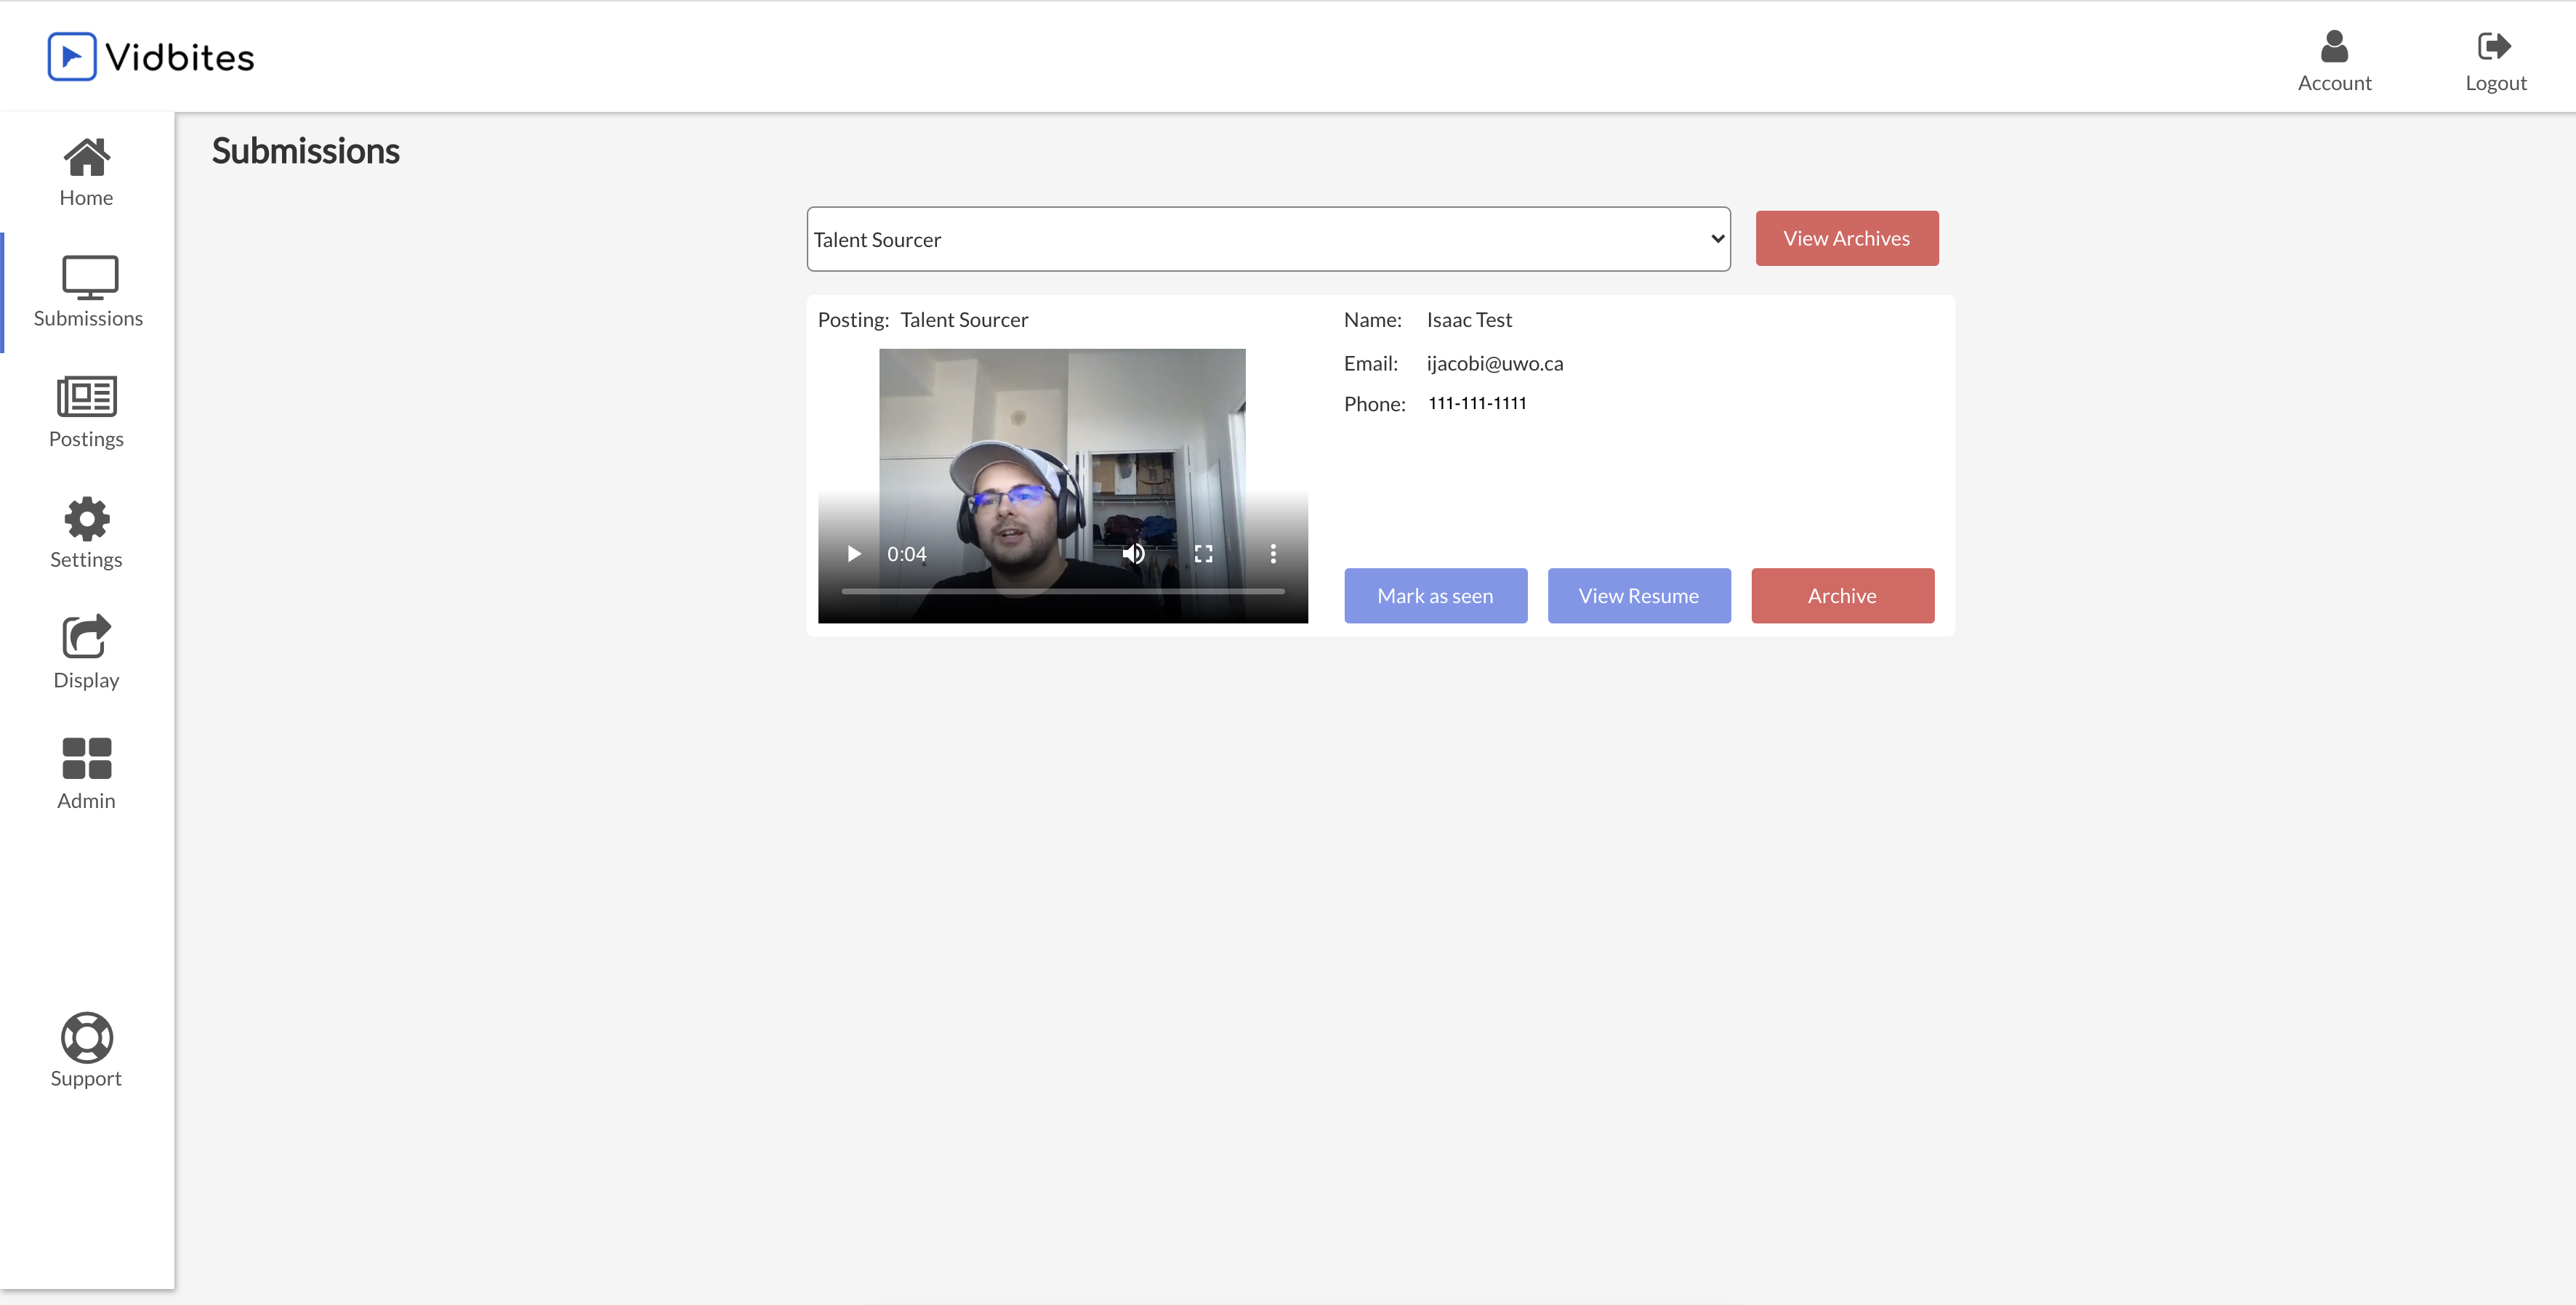Click Mark as seen for Isaac Test

pyautogui.click(x=1435, y=595)
